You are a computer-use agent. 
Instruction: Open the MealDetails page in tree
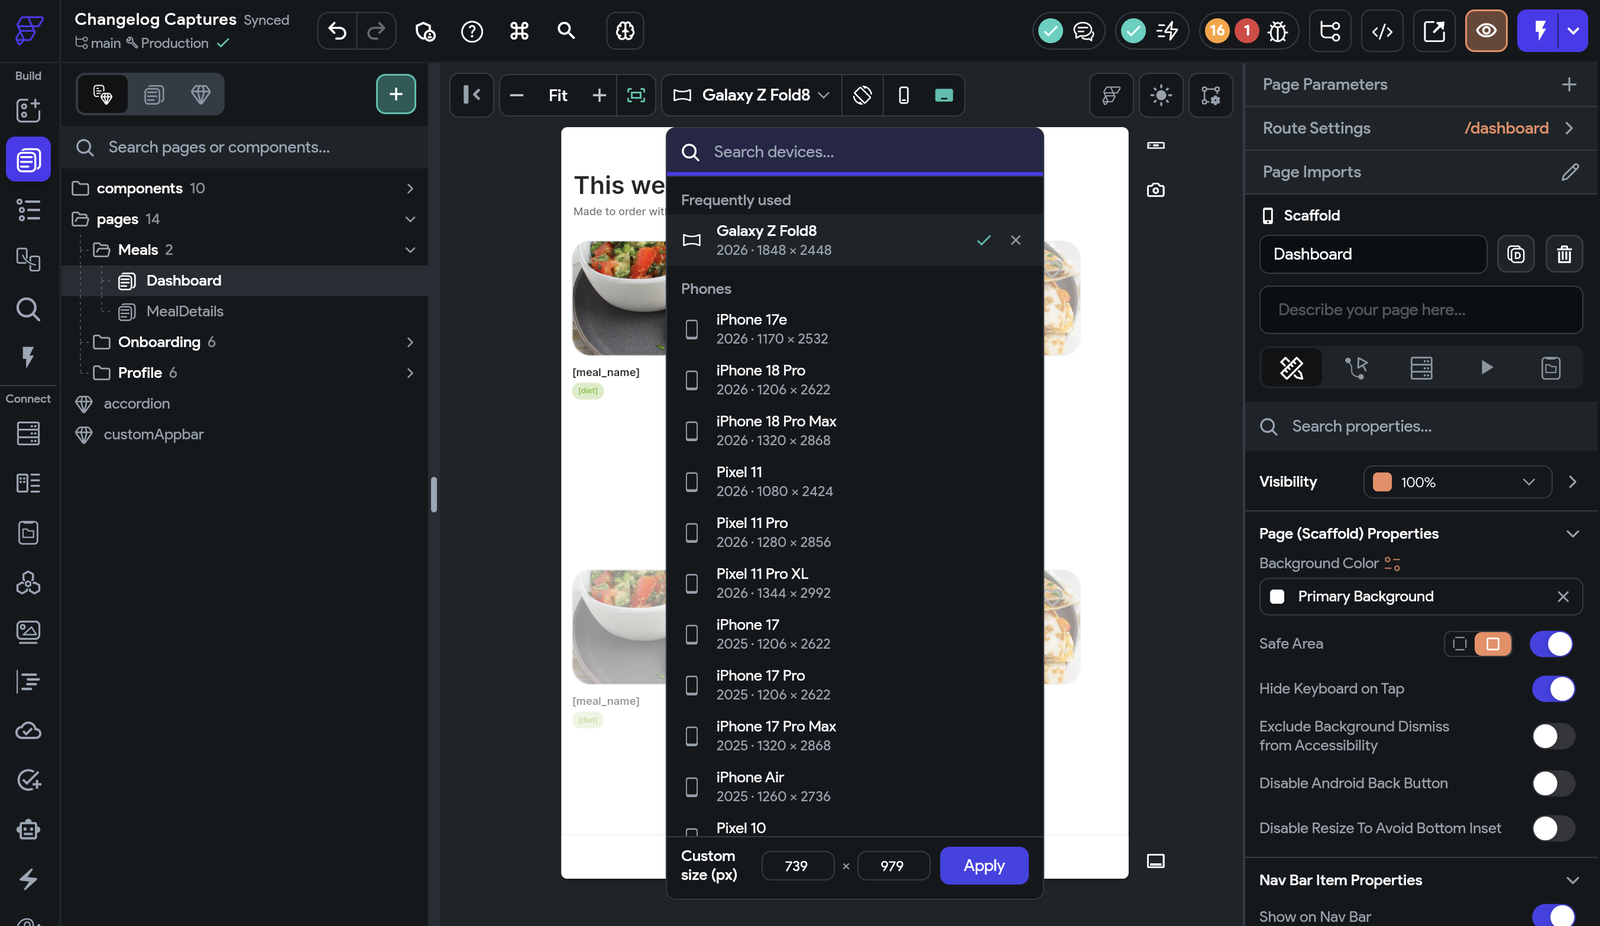click(x=185, y=311)
